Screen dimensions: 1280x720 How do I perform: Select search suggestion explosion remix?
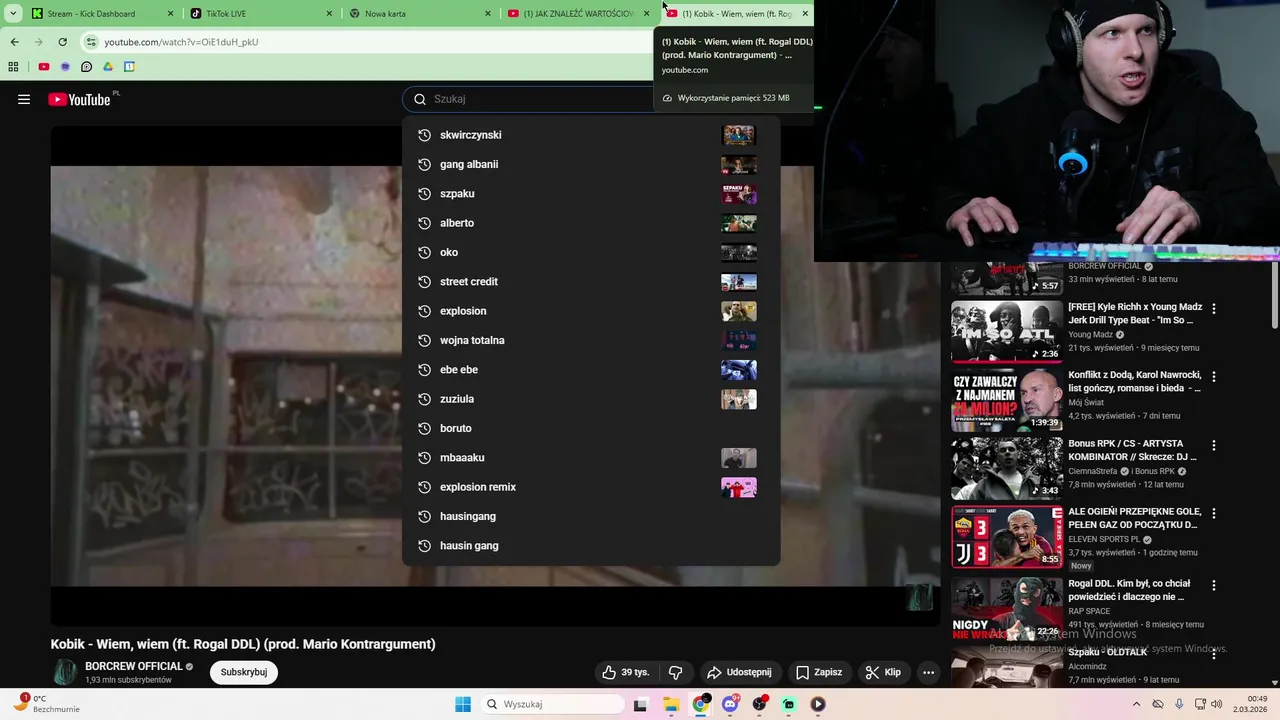click(x=590, y=487)
